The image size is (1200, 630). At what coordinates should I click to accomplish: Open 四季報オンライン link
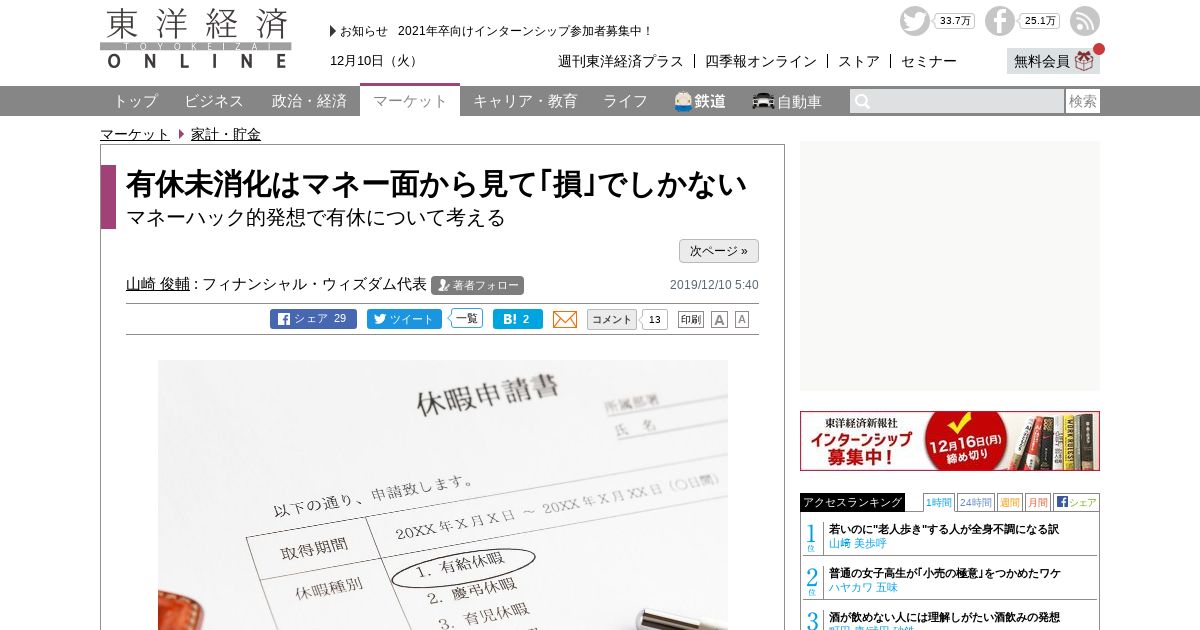coord(761,61)
